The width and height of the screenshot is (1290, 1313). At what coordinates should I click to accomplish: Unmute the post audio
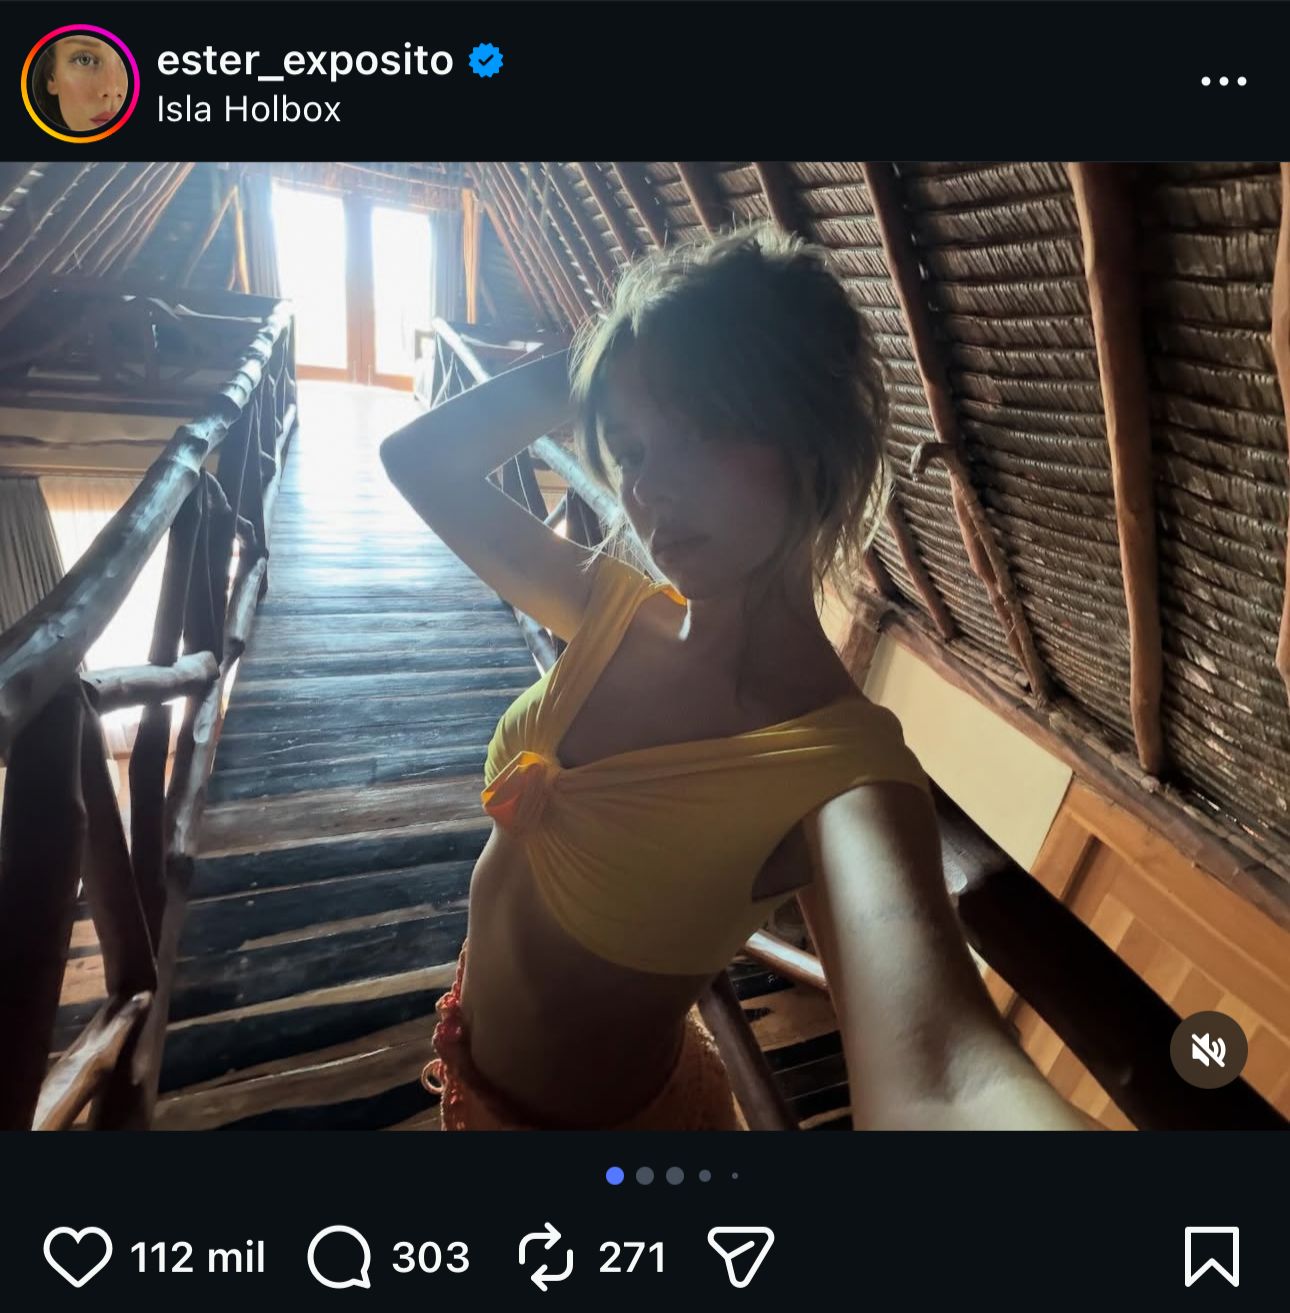[1208, 1050]
